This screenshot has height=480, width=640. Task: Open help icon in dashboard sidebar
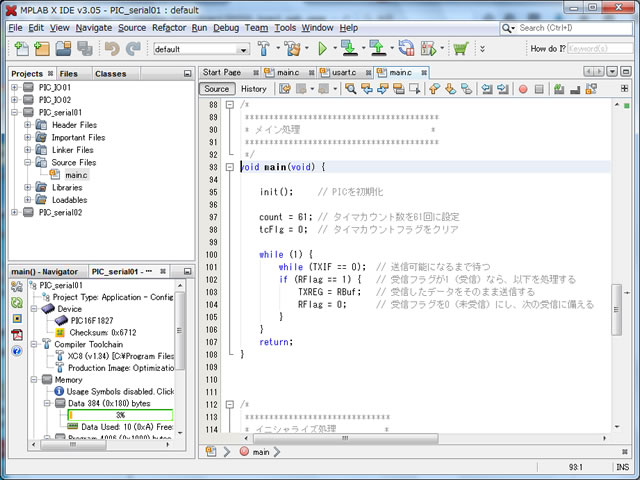[x=17, y=351]
